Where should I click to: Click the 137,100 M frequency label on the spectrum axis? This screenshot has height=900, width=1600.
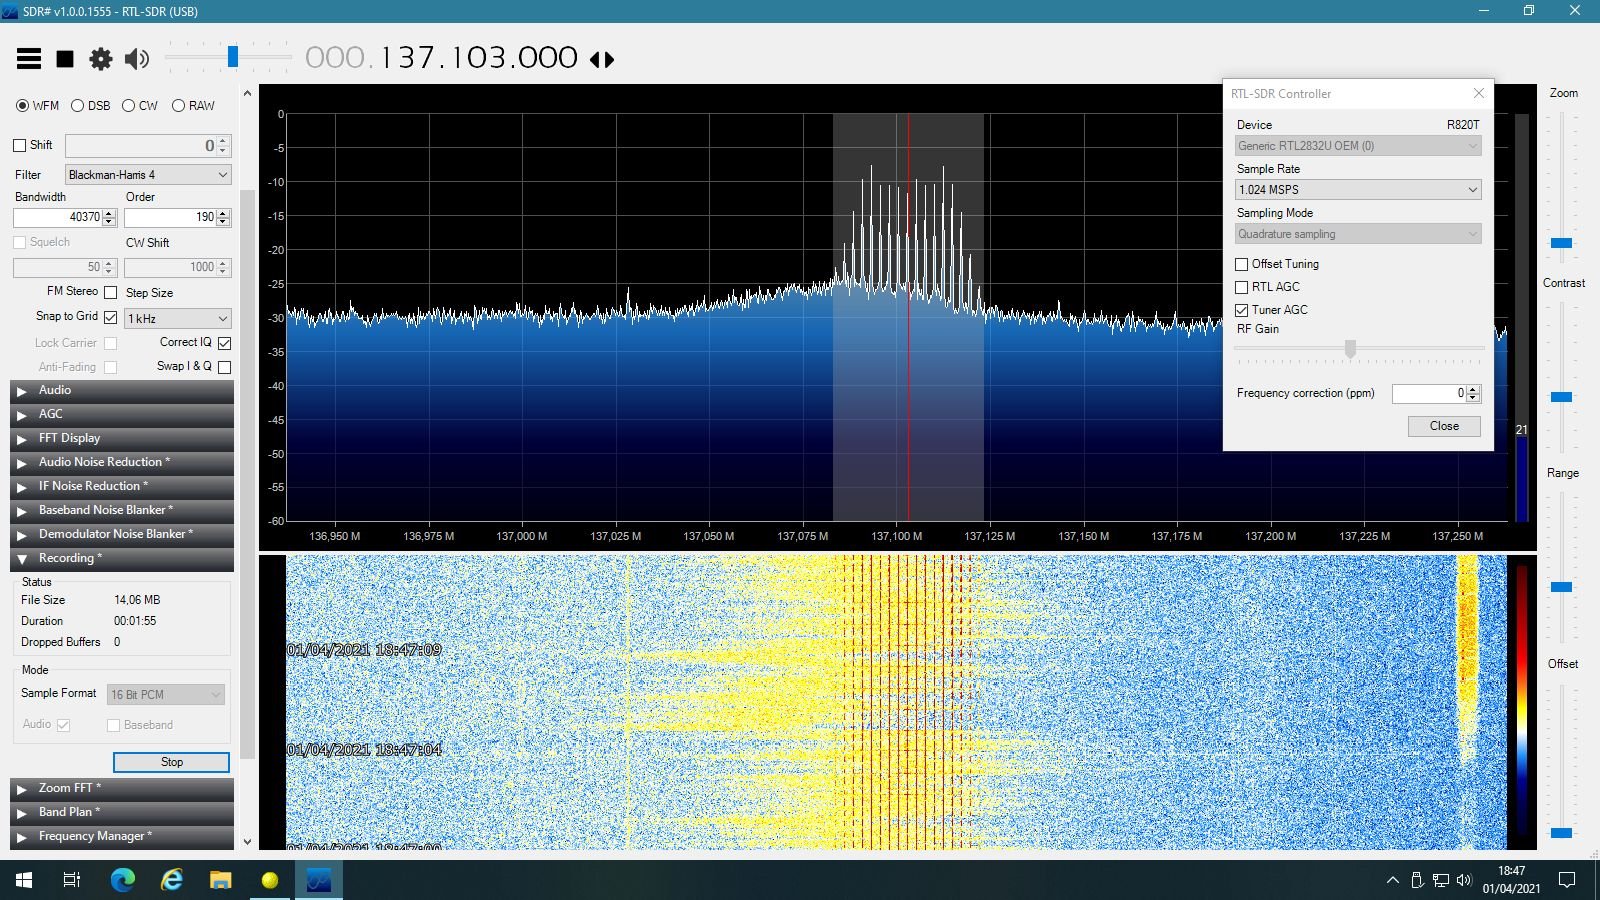pyautogui.click(x=896, y=536)
